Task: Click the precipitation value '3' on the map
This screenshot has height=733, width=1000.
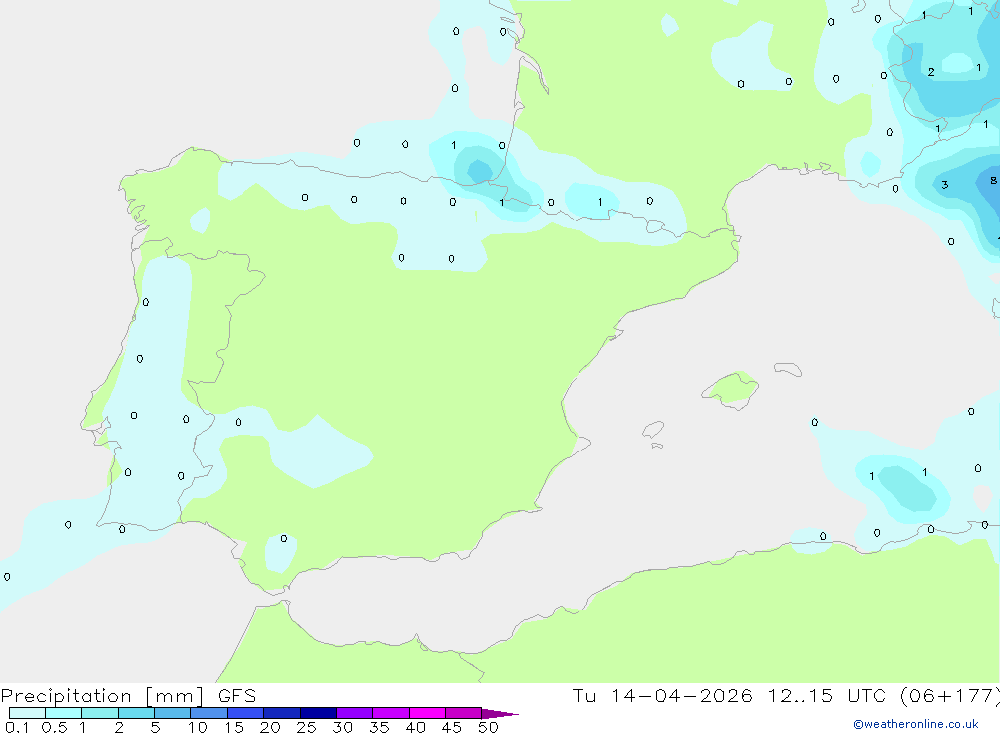Action: (945, 185)
